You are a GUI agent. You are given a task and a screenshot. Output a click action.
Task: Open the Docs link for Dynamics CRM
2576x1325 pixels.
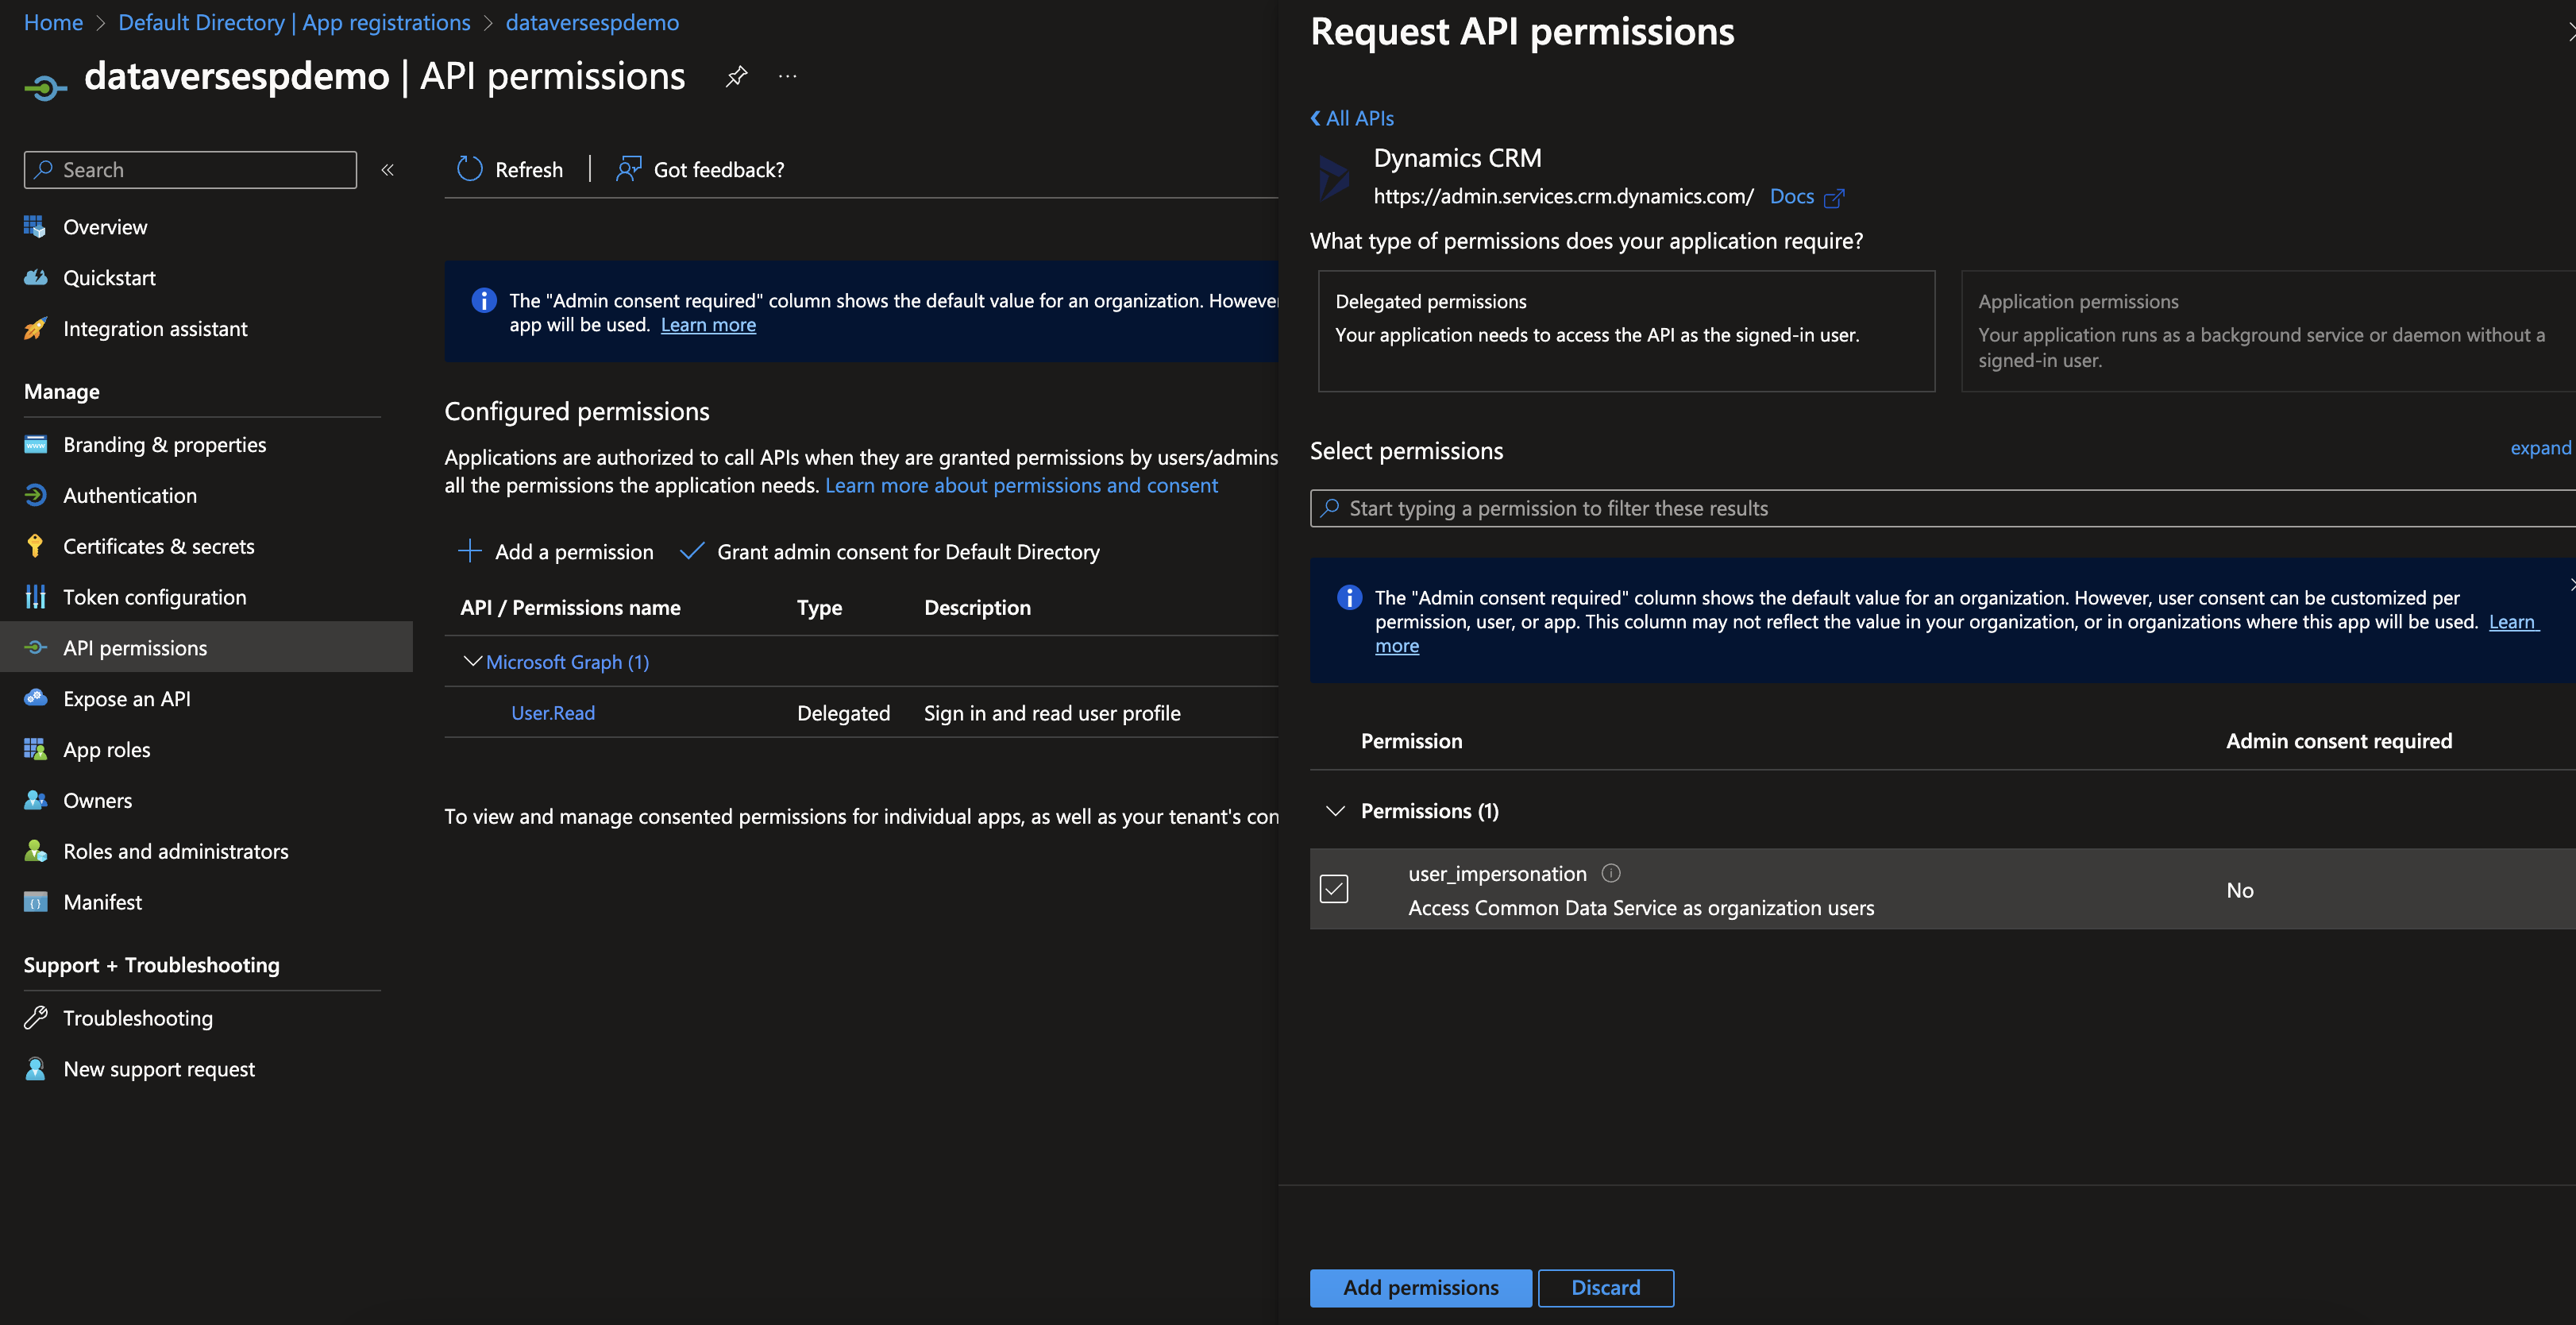click(x=1792, y=197)
